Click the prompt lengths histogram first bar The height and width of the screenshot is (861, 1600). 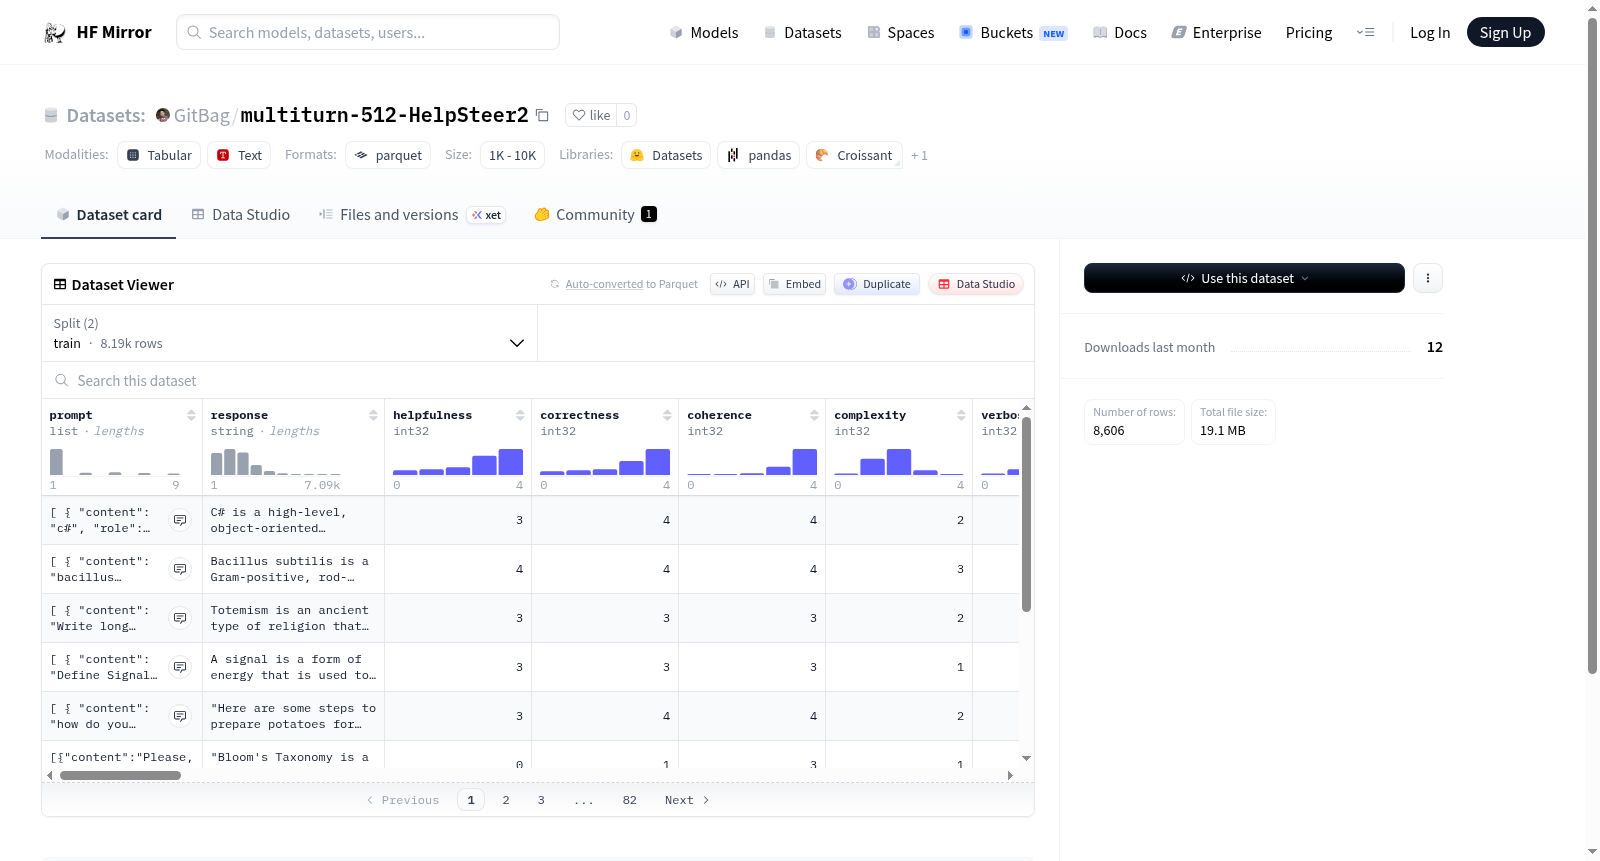coord(56,462)
